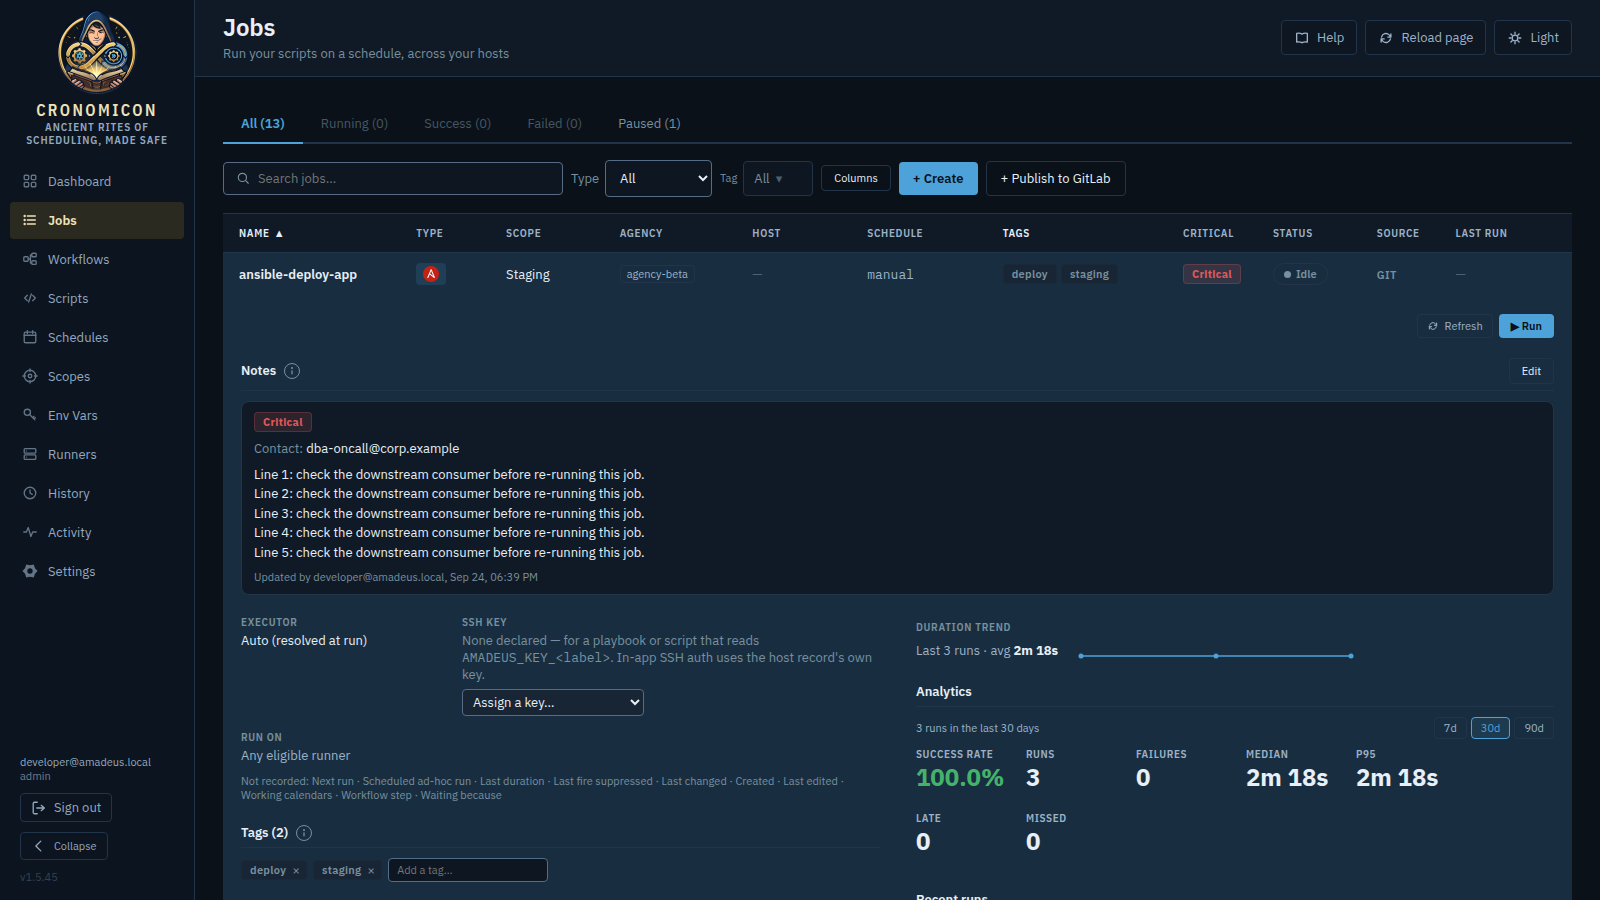Click the LAST RUN column header
1600x900 pixels.
pos(1481,234)
